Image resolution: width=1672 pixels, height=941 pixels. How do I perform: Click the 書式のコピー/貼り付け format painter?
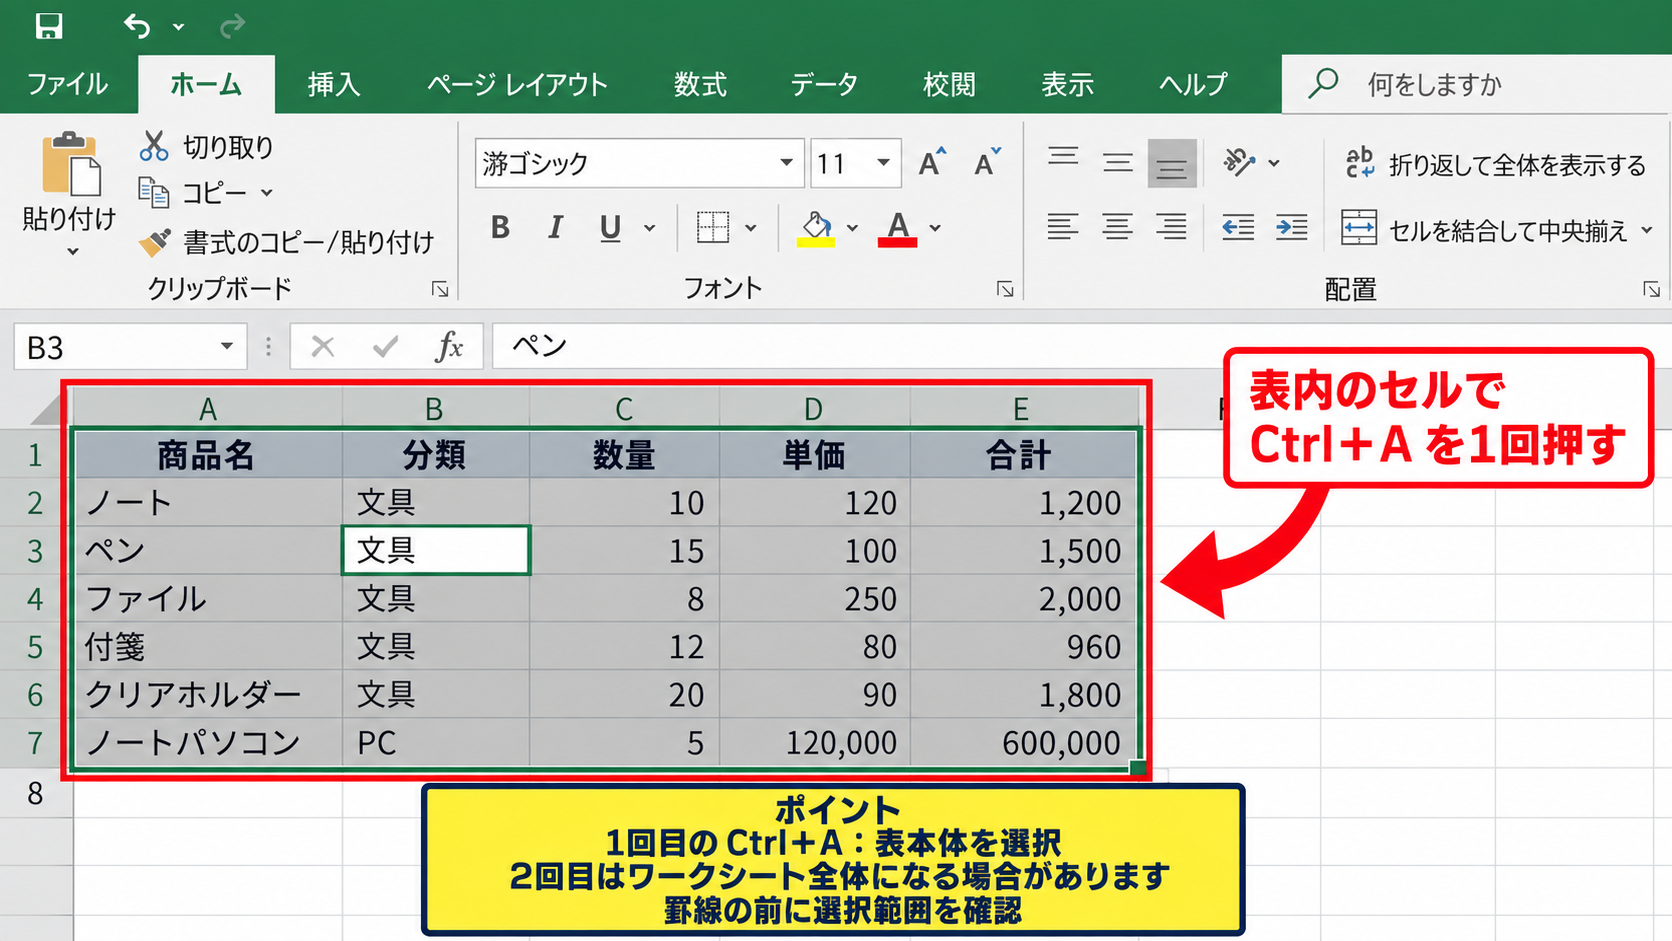tap(288, 242)
